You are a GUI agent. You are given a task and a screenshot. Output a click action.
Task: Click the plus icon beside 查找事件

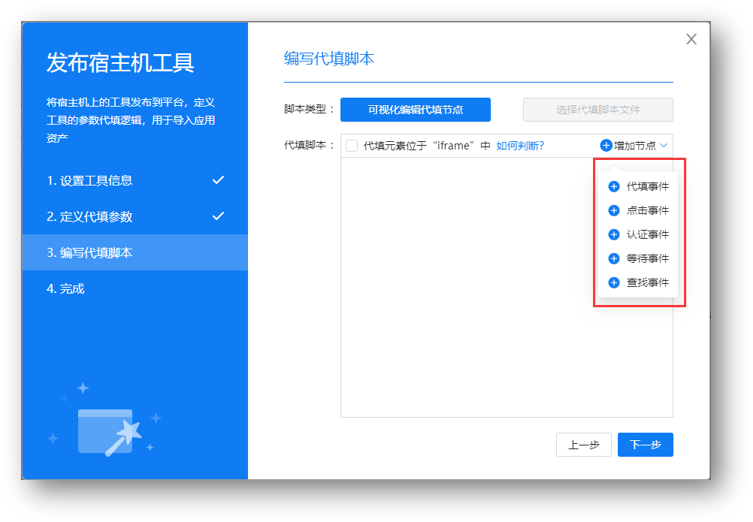point(614,282)
